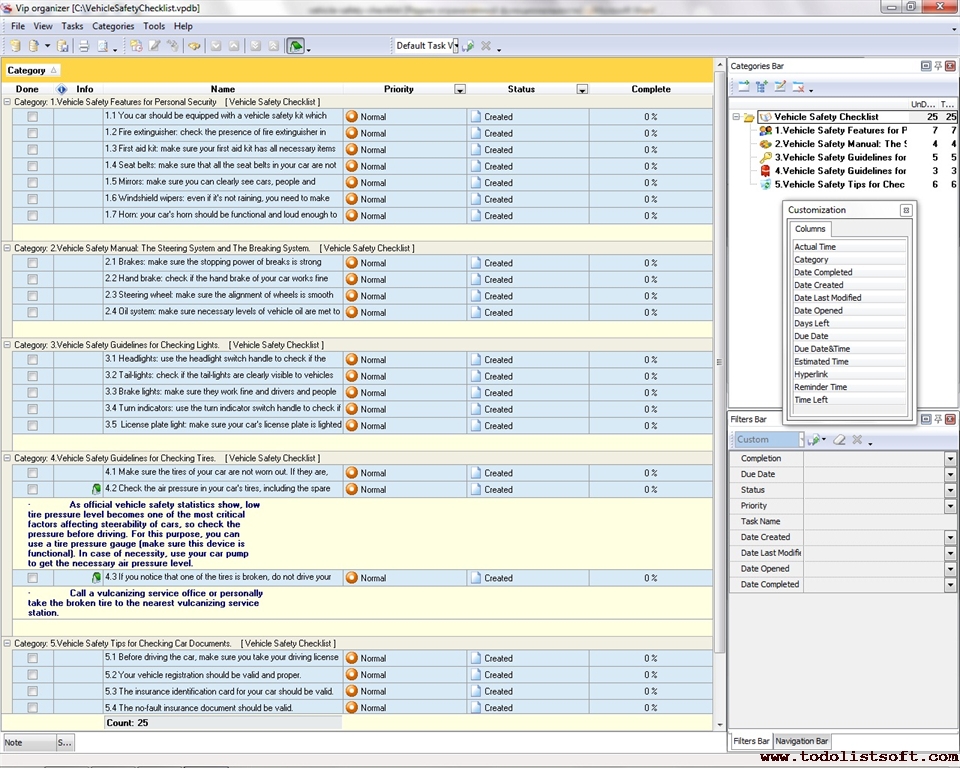Click the first icon in Categories Bar toolbar
The height and width of the screenshot is (768, 960).
click(743, 87)
